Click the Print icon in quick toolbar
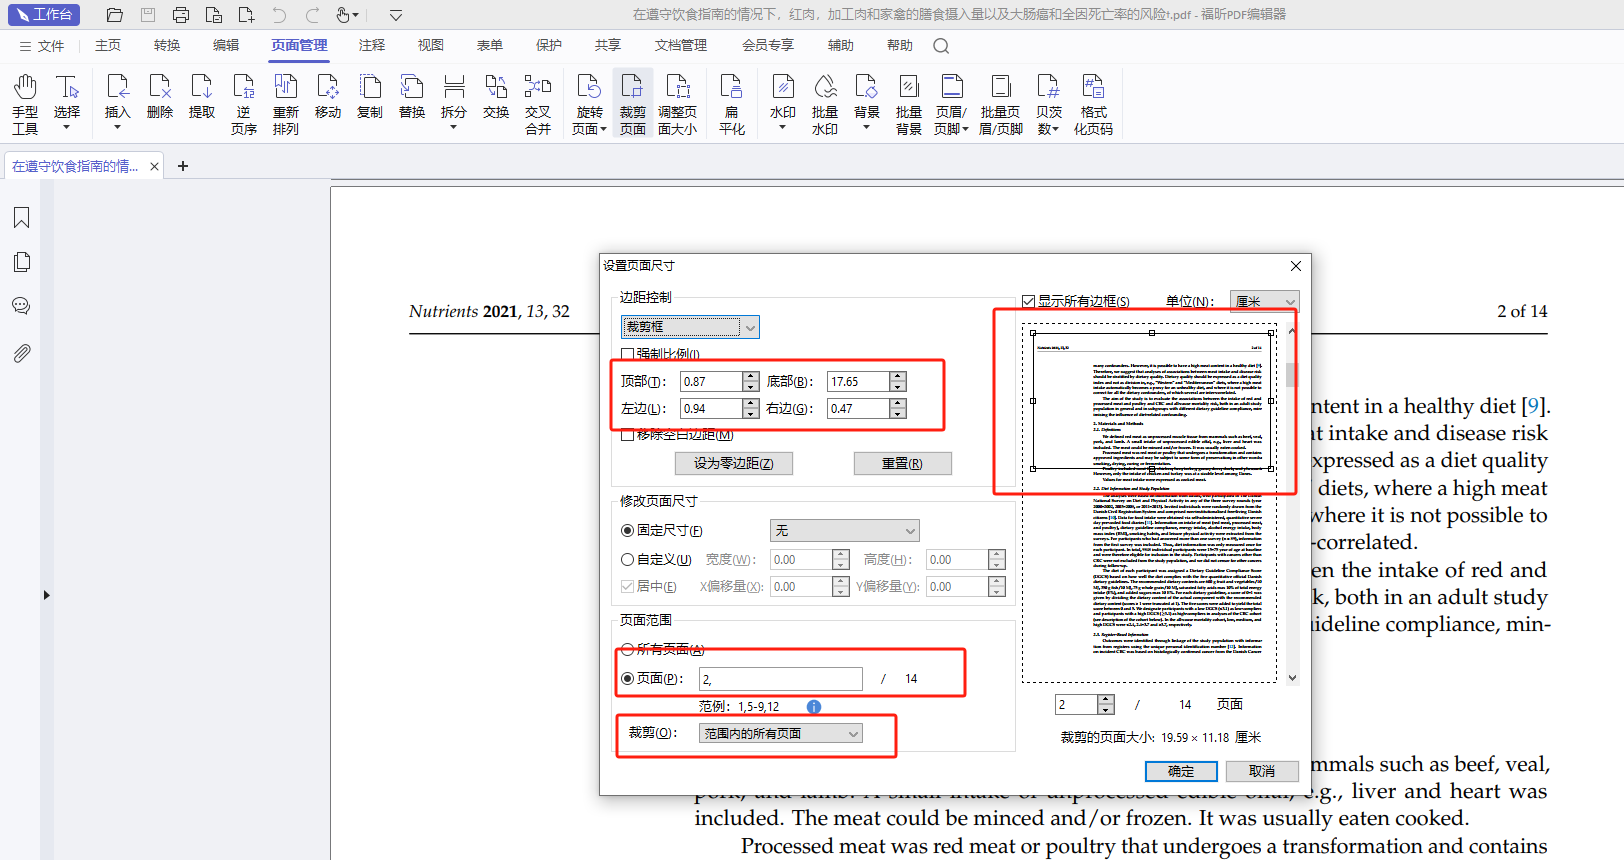 point(180,15)
